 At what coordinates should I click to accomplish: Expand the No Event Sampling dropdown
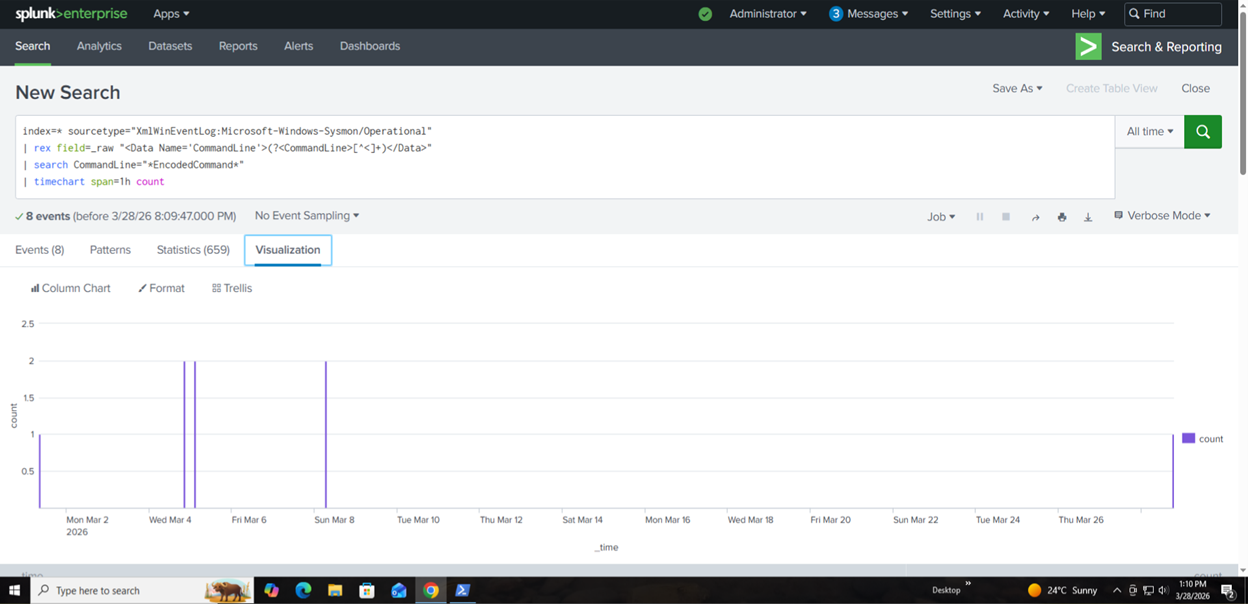point(306,216)
